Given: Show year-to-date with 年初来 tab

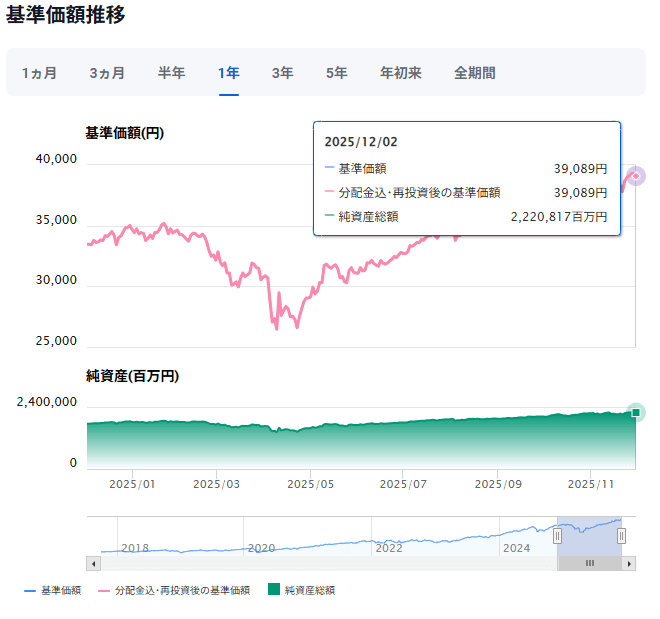Looking at the screenshot, I should click(401, 73).
